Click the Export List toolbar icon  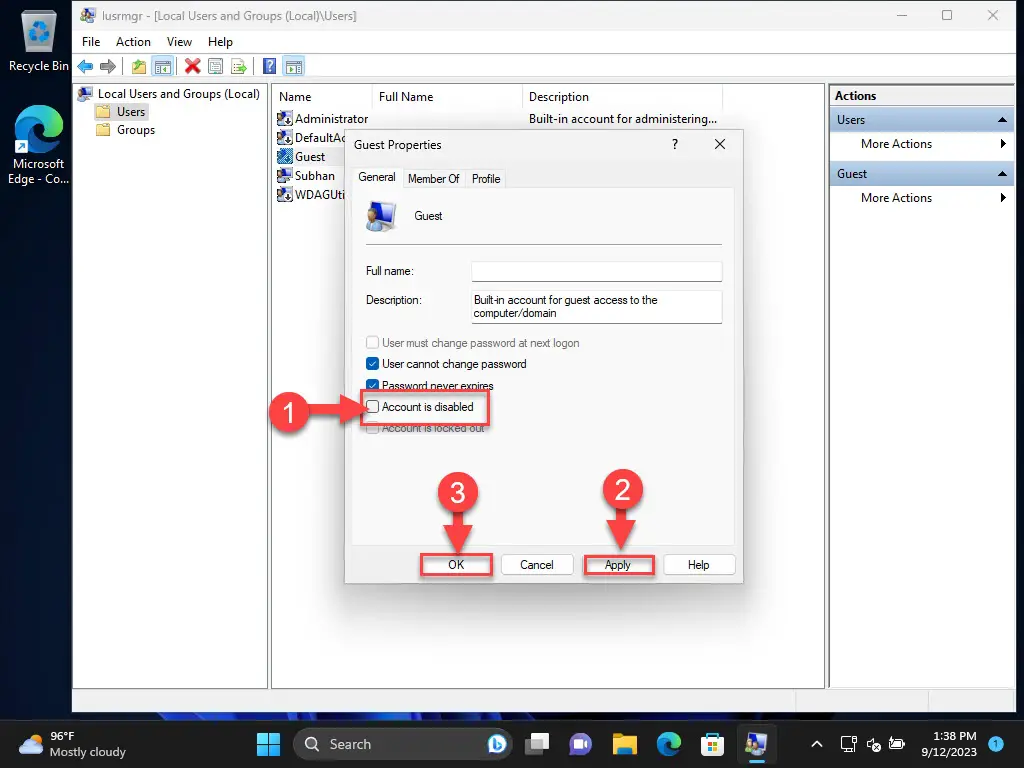click(x=239, y=66)
